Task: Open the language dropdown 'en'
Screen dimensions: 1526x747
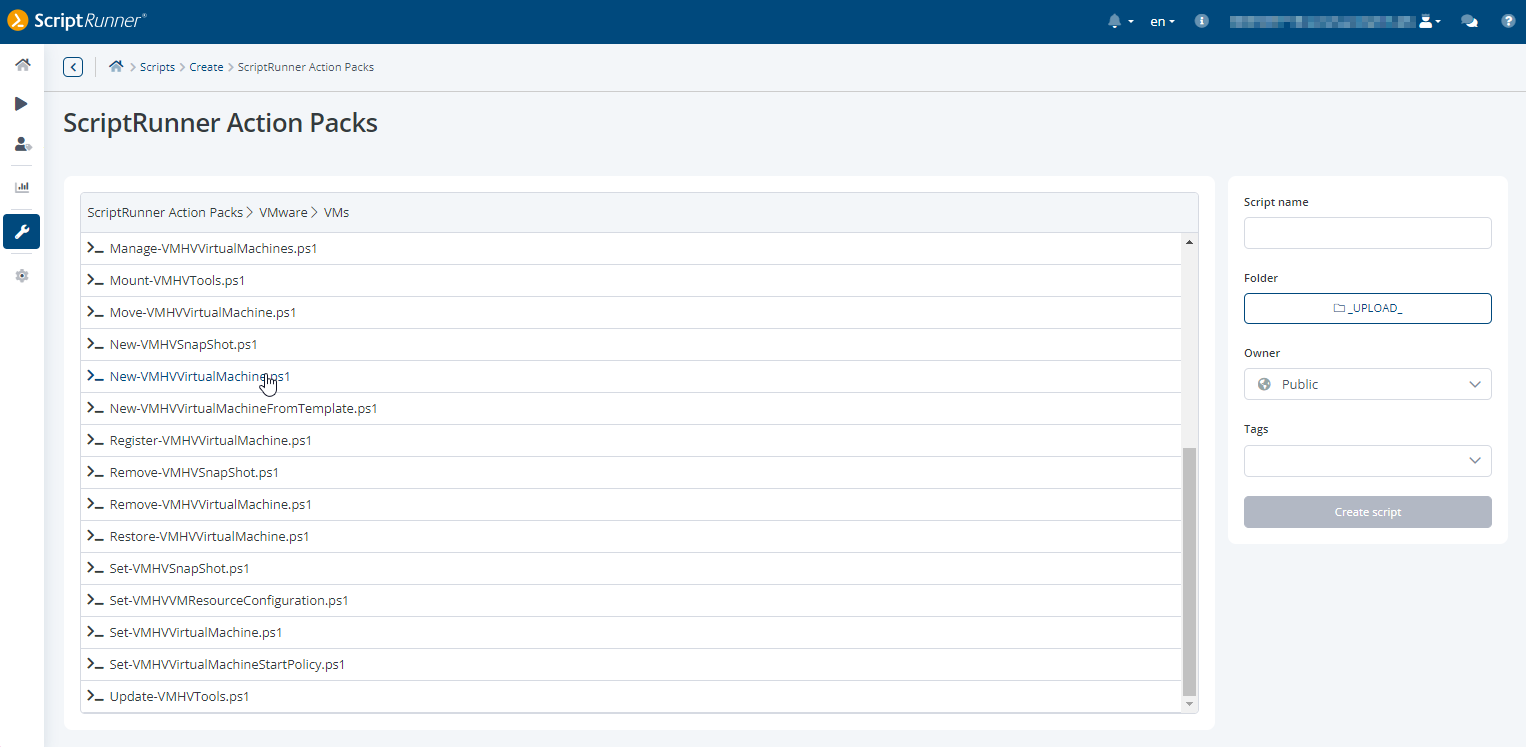Action: (1162, 21)
